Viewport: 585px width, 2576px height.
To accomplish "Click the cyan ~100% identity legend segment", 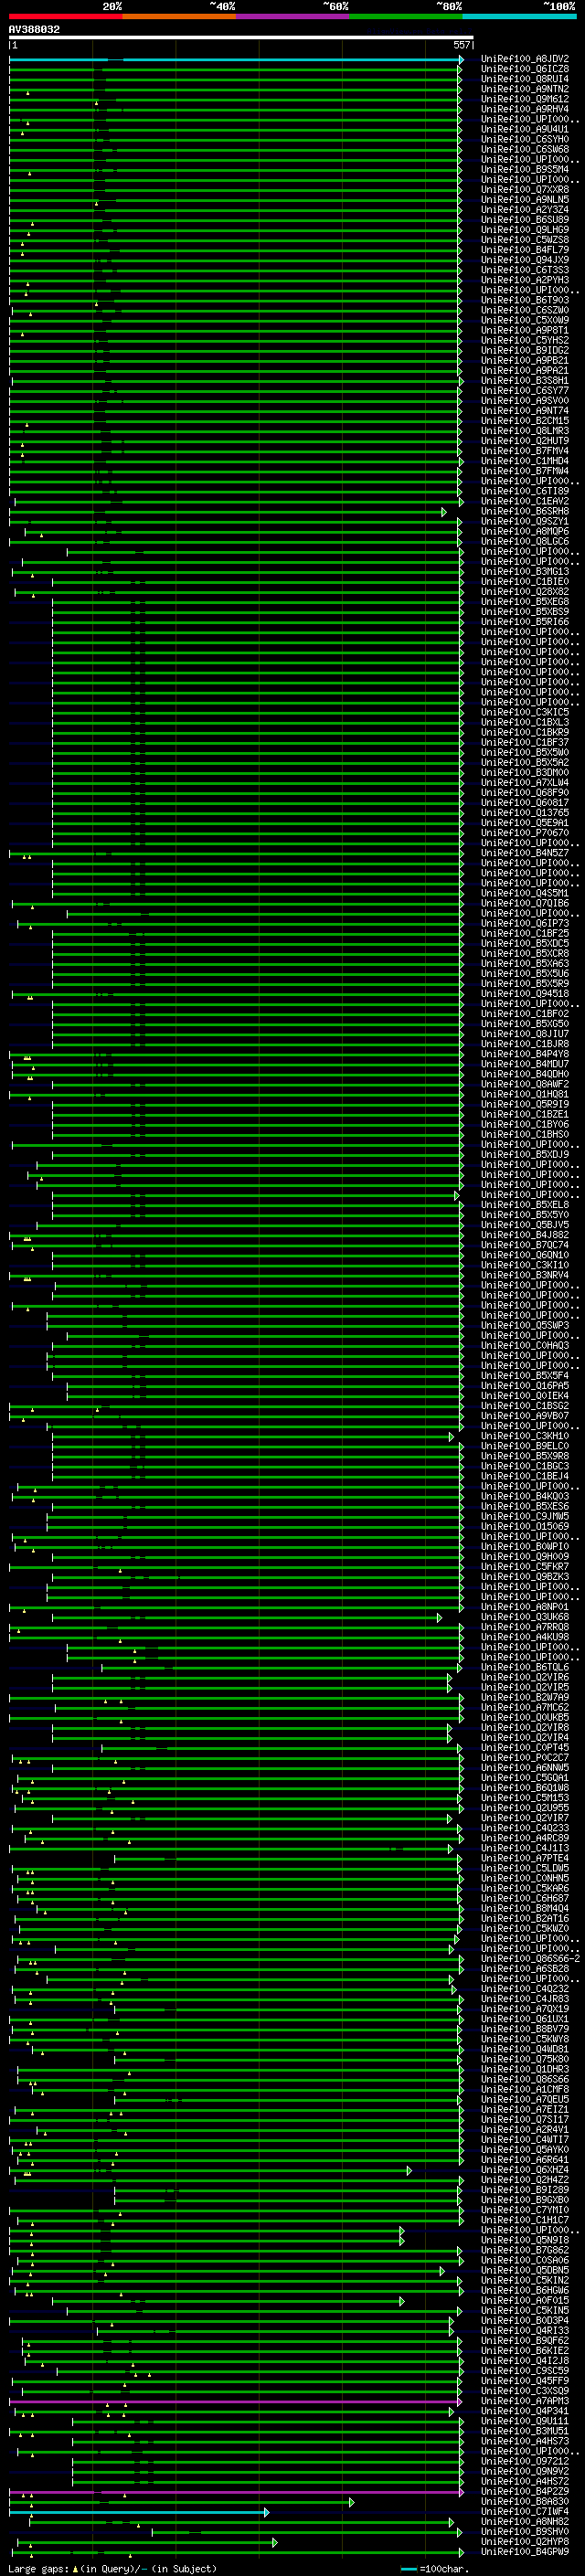I will 520,16.
